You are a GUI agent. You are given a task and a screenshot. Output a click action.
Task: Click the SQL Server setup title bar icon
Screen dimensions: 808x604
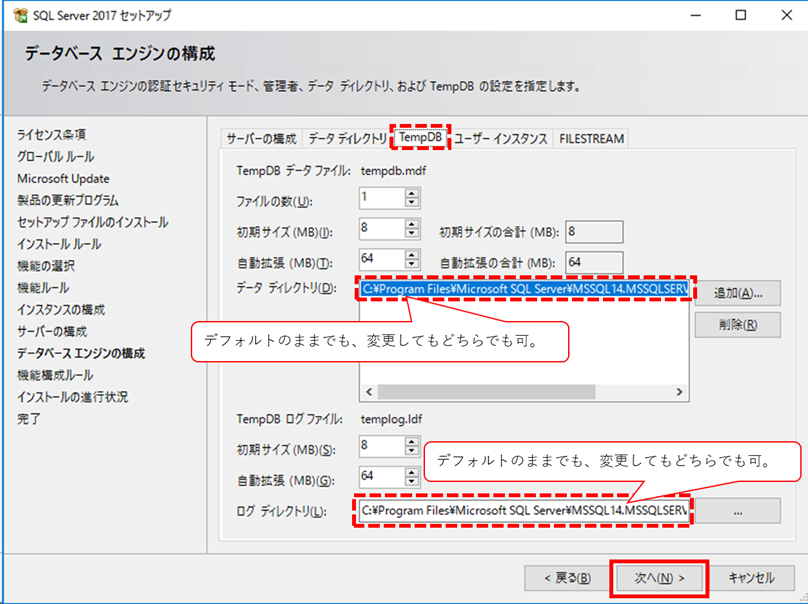coord(21,15)
